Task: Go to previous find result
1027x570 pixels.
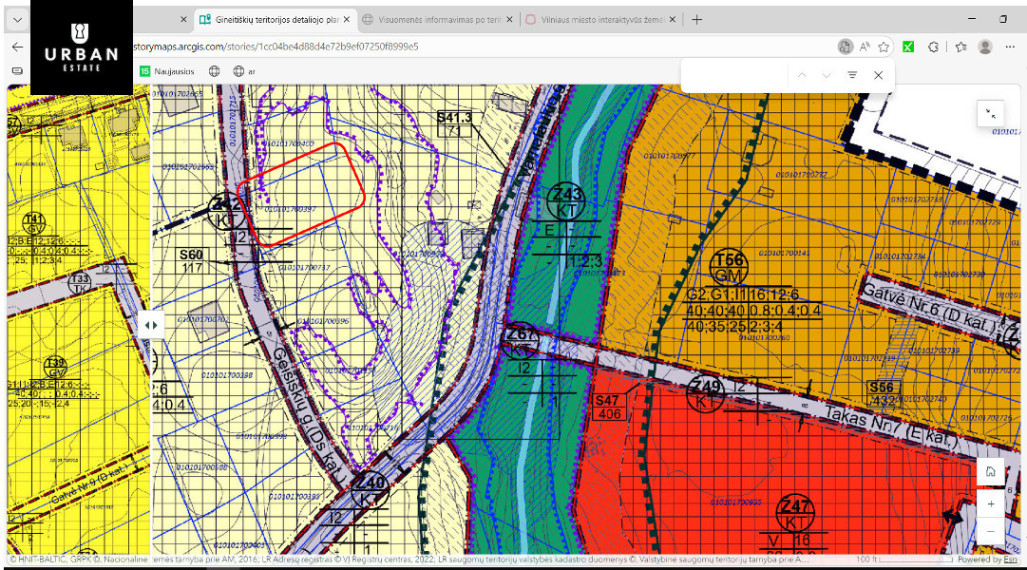Action: tap(802, 75)
